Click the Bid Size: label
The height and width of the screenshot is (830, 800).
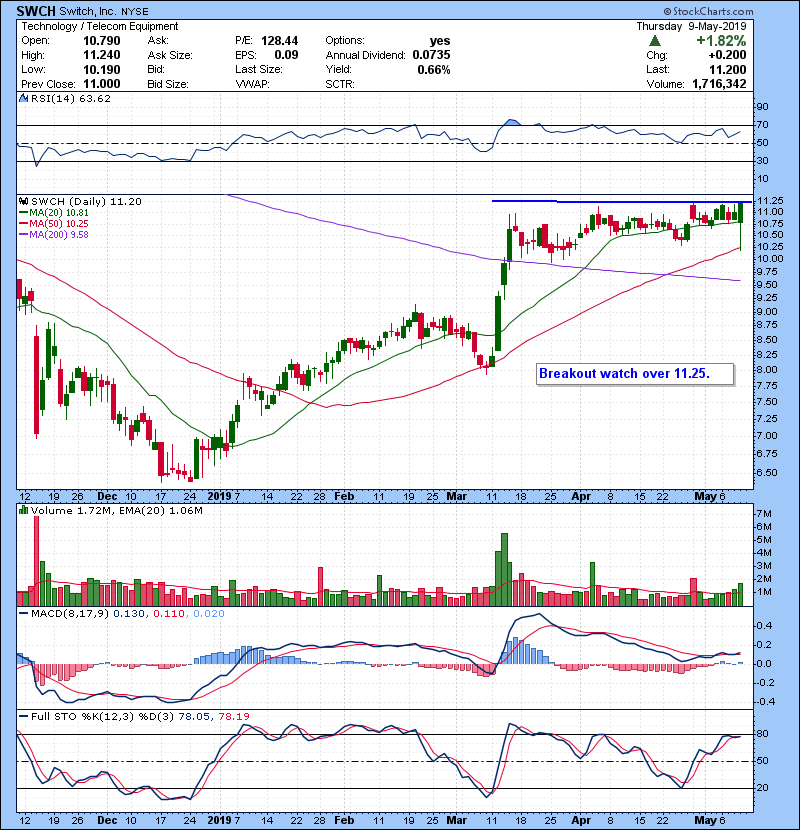pos(168,84)
